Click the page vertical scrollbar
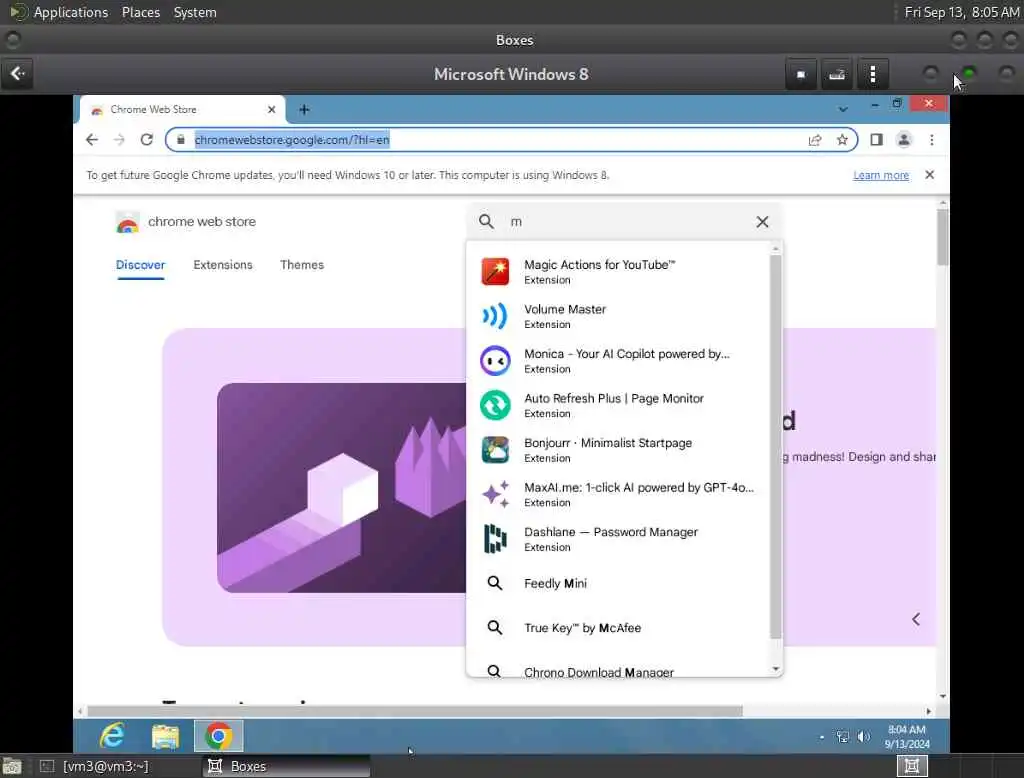The width and height of the screenshot is (1024, 778). pos(942,237)
